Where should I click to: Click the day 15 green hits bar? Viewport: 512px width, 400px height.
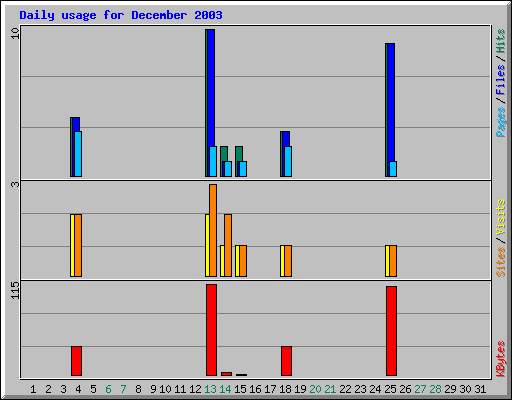coord(239,154)
